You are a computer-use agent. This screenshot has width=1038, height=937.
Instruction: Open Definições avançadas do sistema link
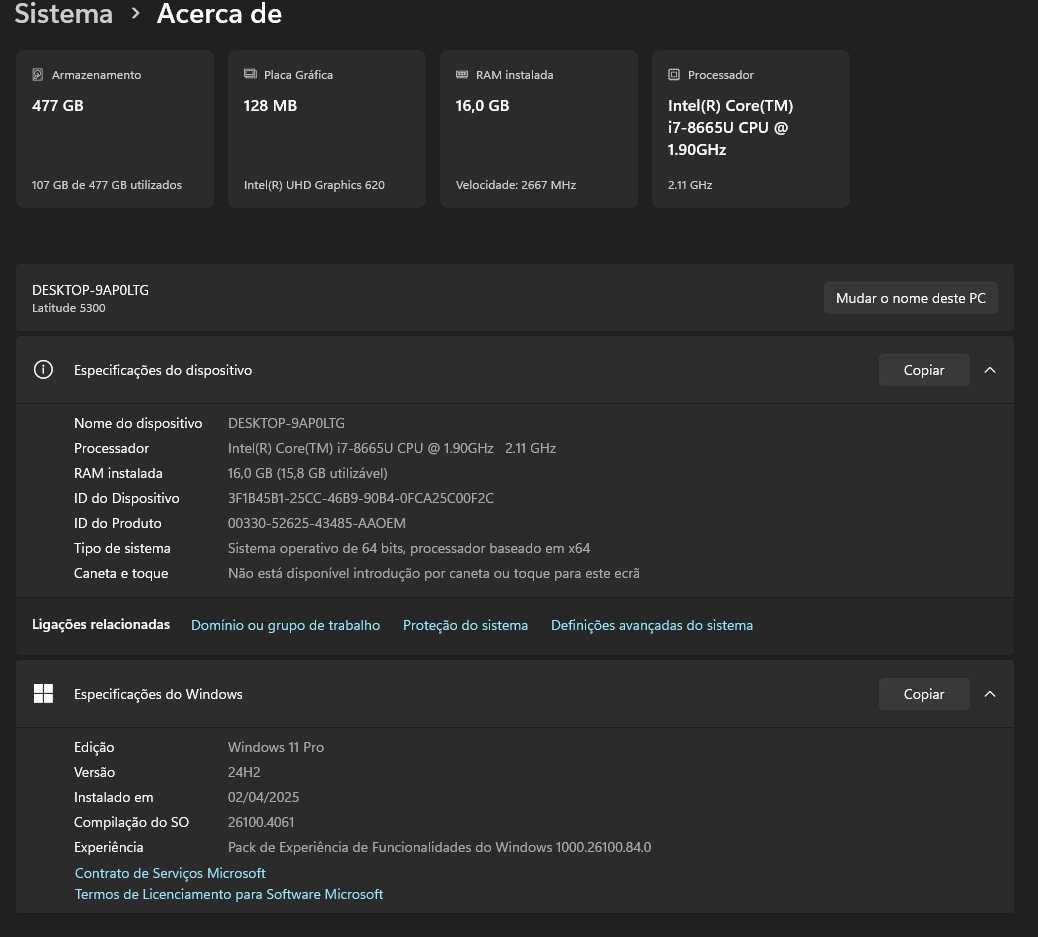click(652, 625)
